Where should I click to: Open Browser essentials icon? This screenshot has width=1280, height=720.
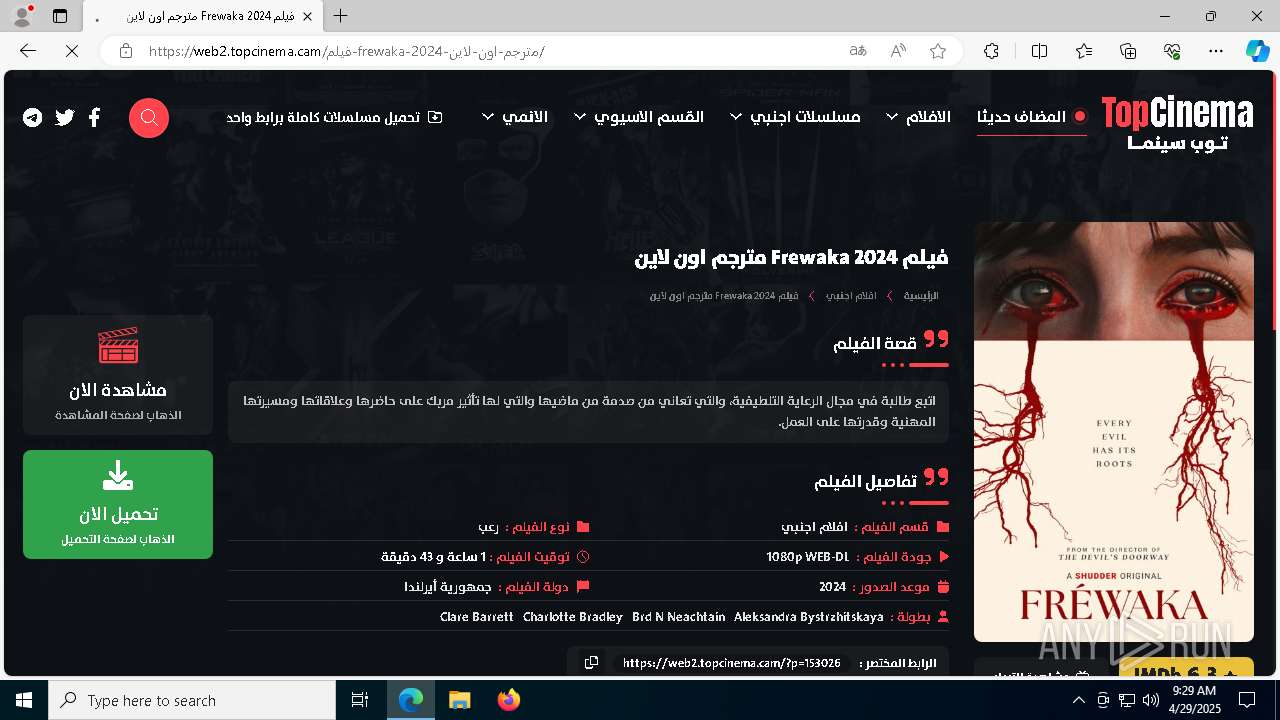1172,51
